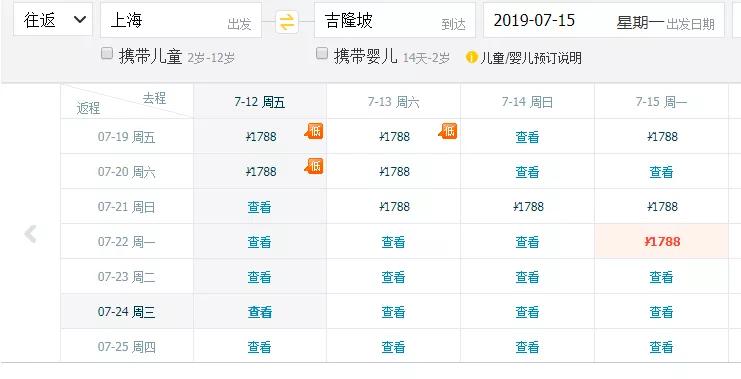741x379 pixels.
Task: Click 查看 for 7-15 and 07-25
Action: [661, 347]
